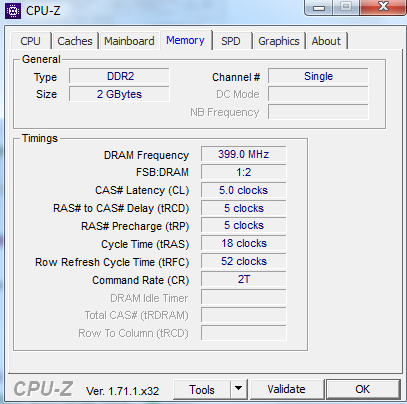Select the CAS# Latency value box
Viewport: 407px width, 404px height.
(244, 190)
